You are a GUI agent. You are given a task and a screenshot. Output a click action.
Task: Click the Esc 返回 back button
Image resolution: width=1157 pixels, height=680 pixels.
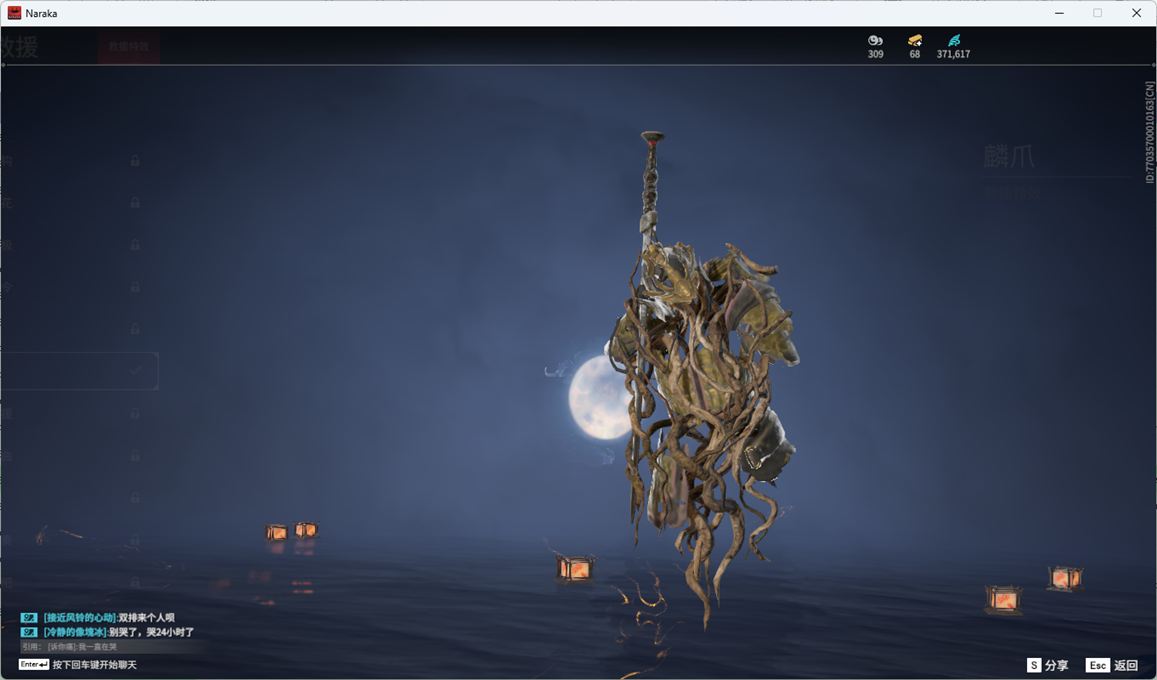coord(1112,665)
